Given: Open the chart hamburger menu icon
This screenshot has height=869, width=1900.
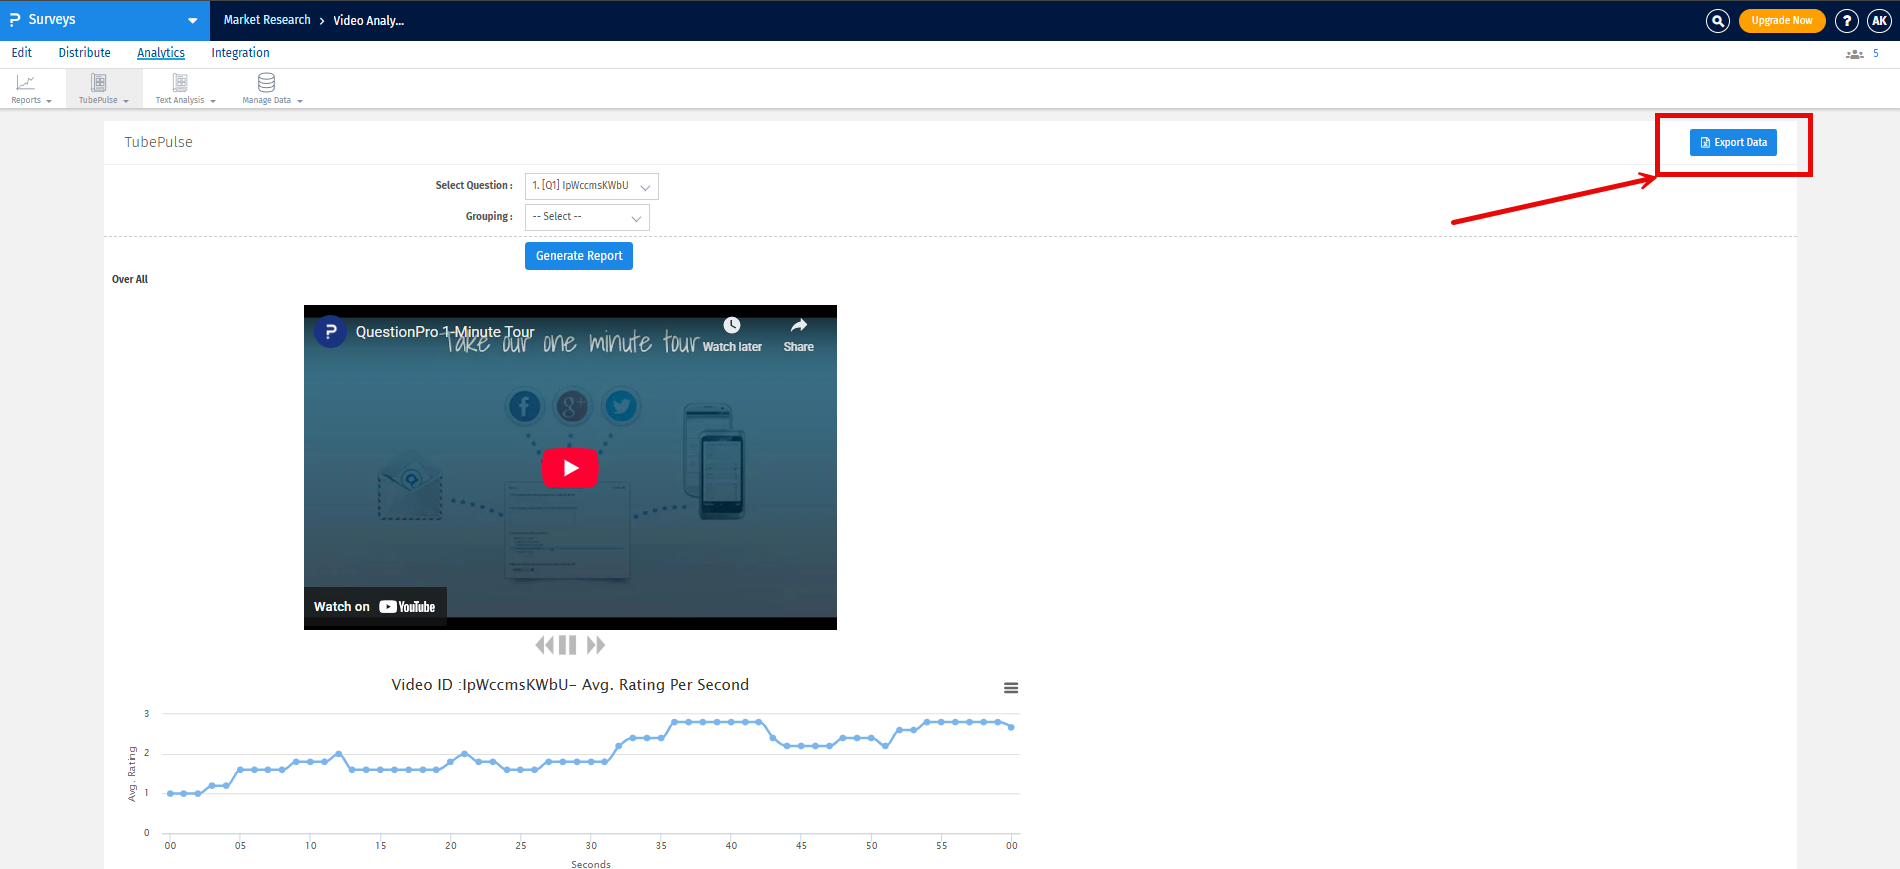Looking at the screenshot, I should tap(1011, 688).
